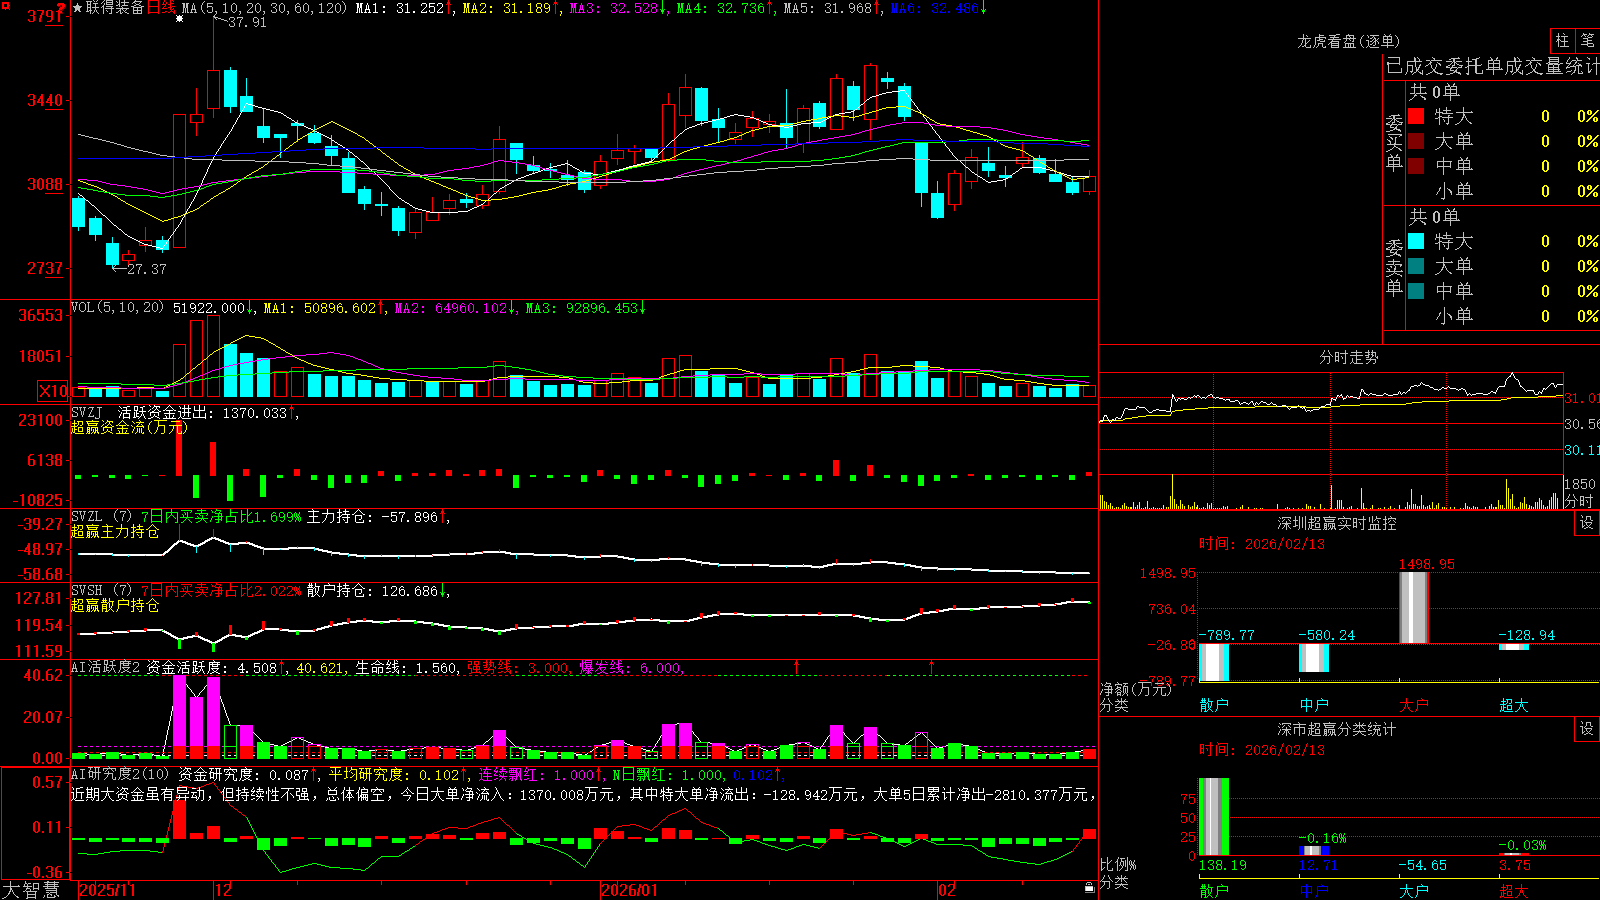Click the red question mark help icon

tap(61, 8)
